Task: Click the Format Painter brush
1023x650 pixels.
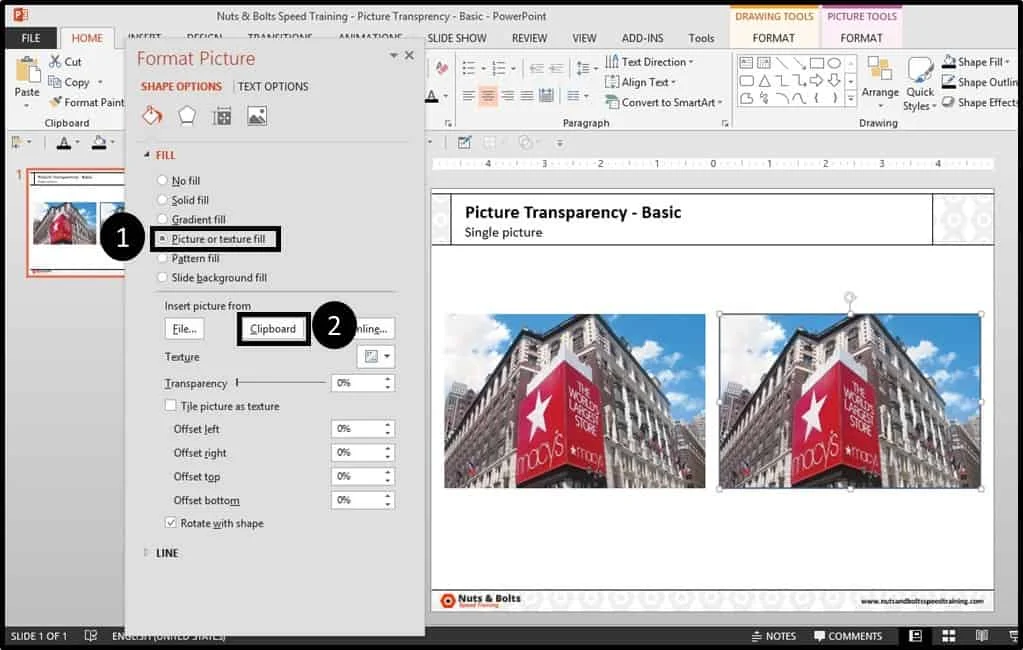Action: tap(55, 102)
